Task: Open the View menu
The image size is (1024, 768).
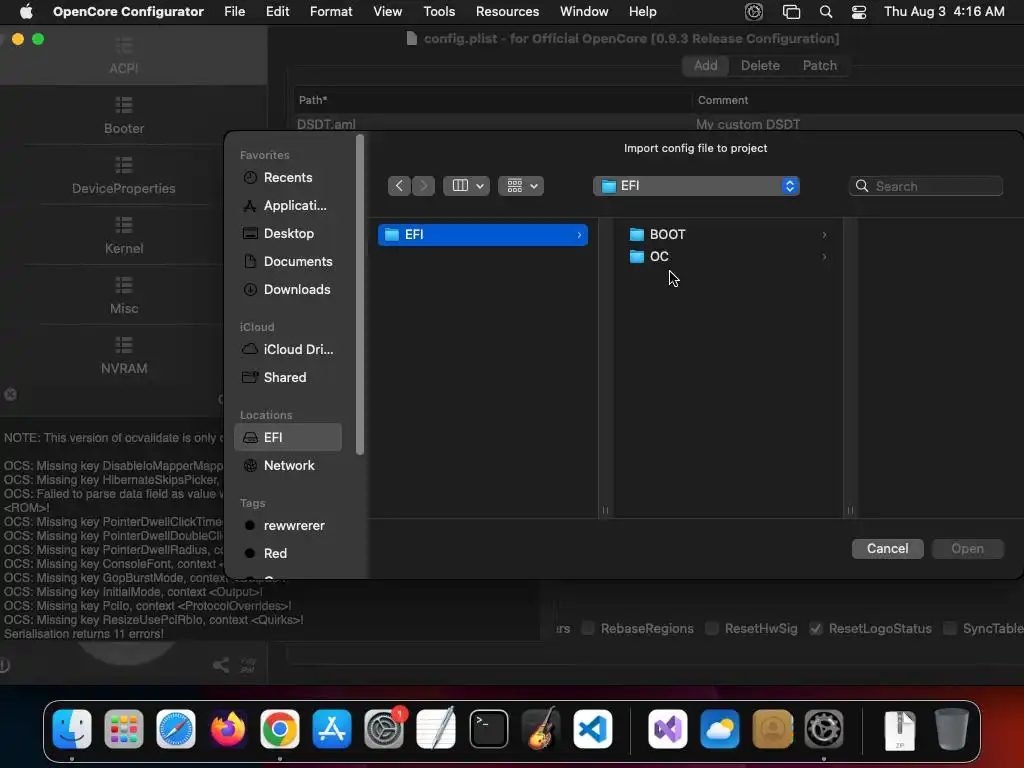Action: point(387,12)
